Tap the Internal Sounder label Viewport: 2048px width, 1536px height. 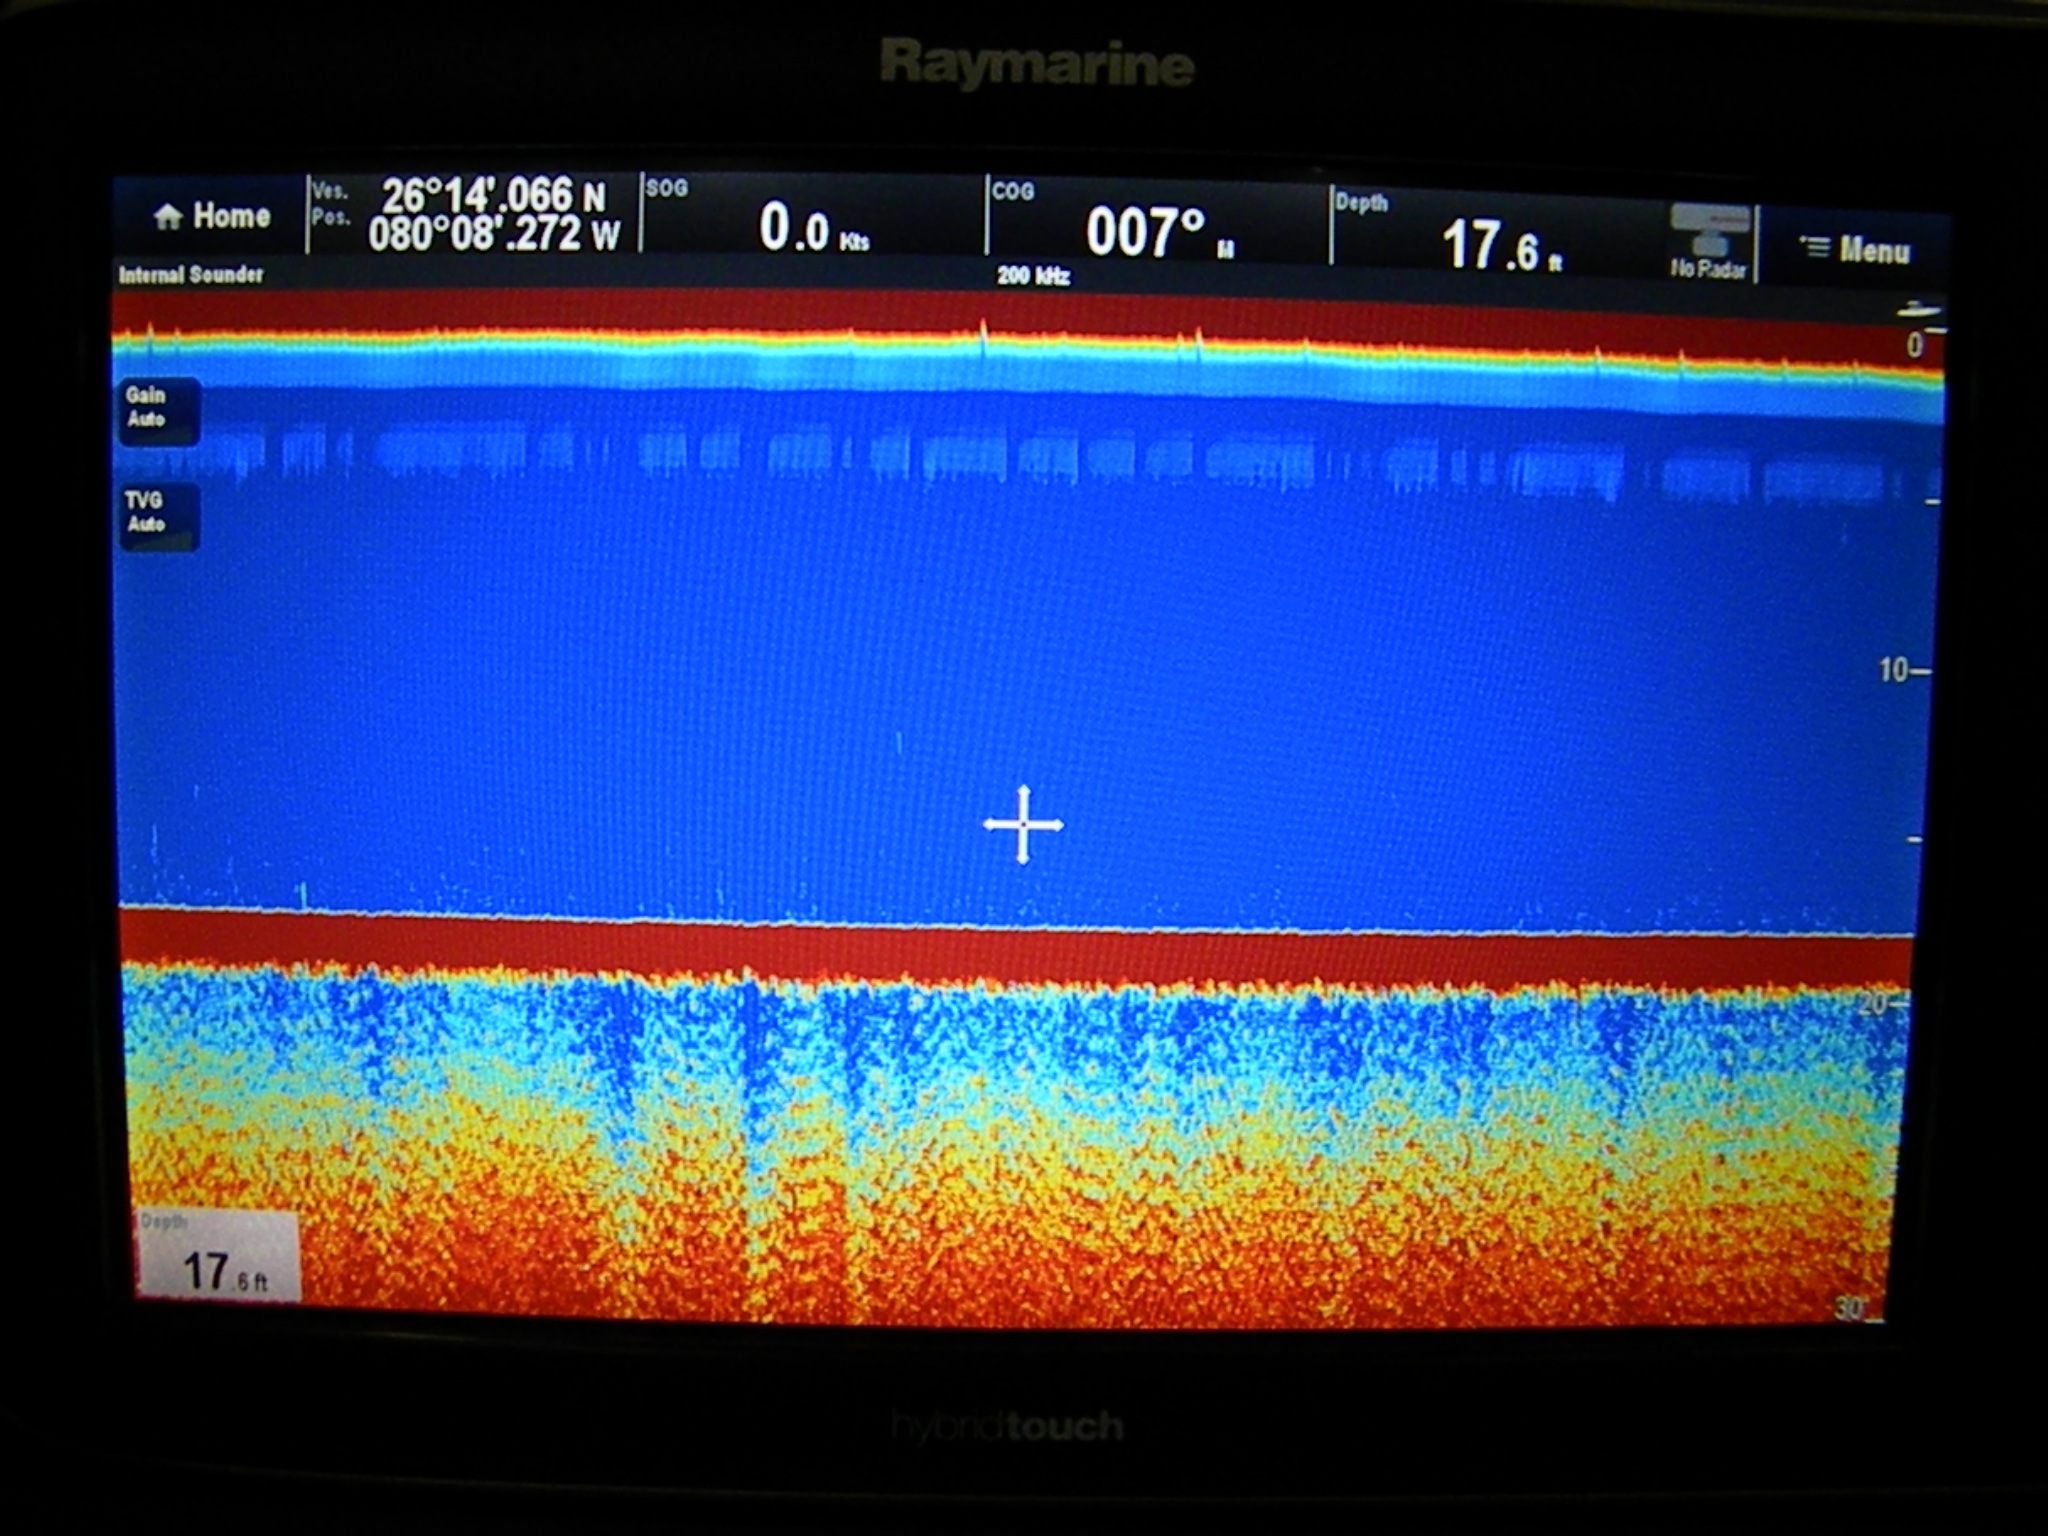click(191, 274)
